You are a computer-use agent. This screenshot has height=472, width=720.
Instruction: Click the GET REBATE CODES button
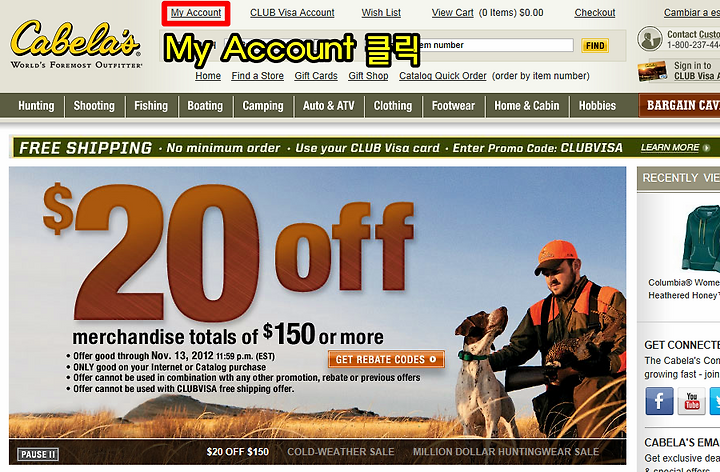pyautogui.click(x=386, y=360)
